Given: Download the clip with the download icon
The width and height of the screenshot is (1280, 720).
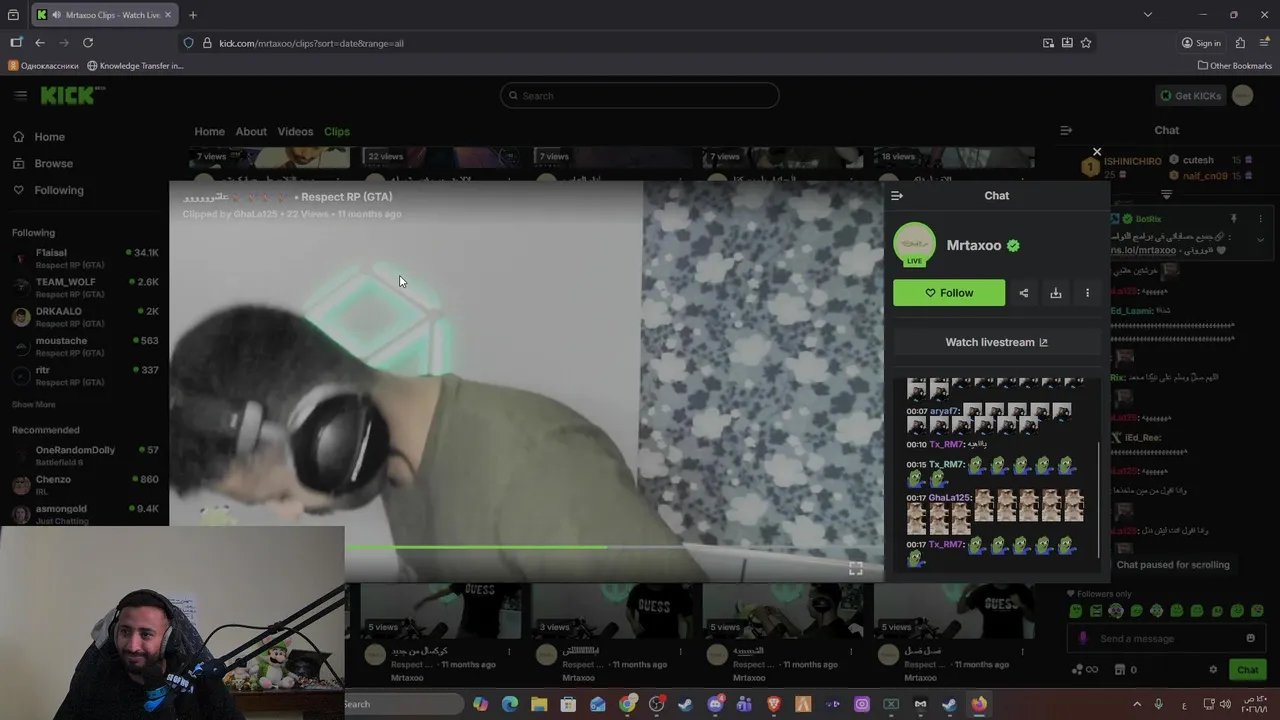Looking at the screenshot, I should coord(1055,293).
